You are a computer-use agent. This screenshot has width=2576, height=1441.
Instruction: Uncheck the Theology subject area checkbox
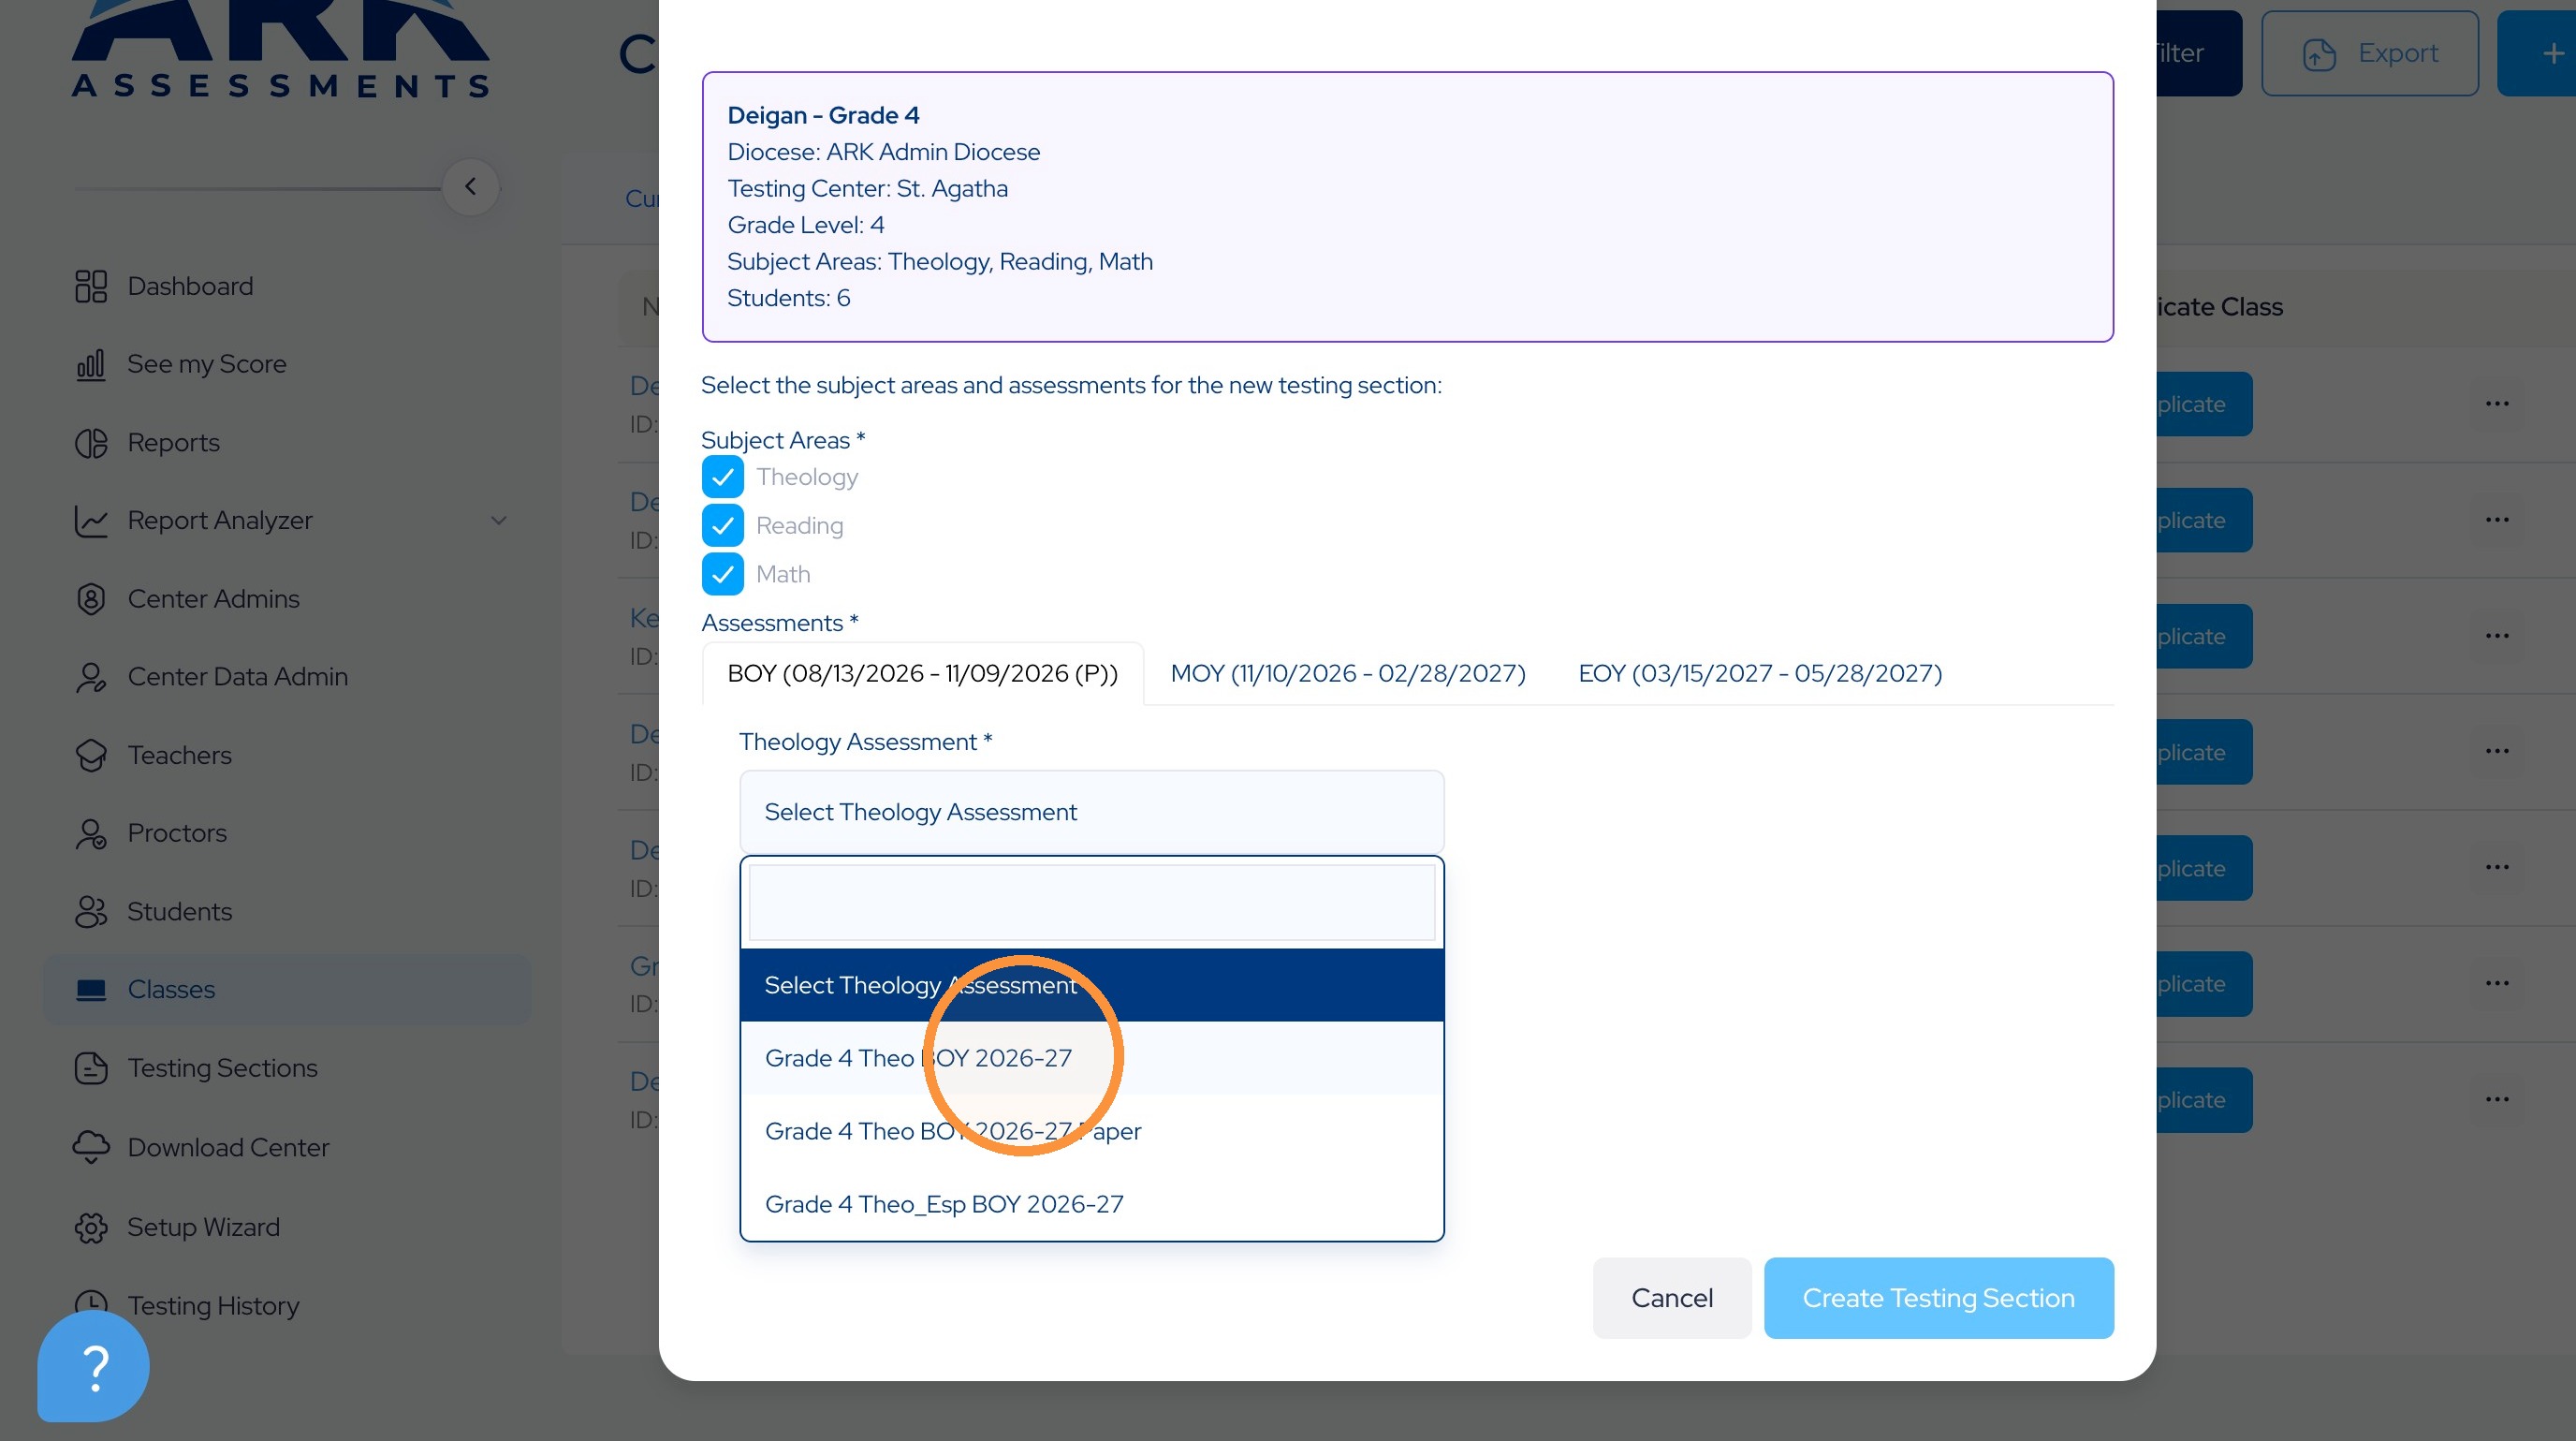pos(722,477)
